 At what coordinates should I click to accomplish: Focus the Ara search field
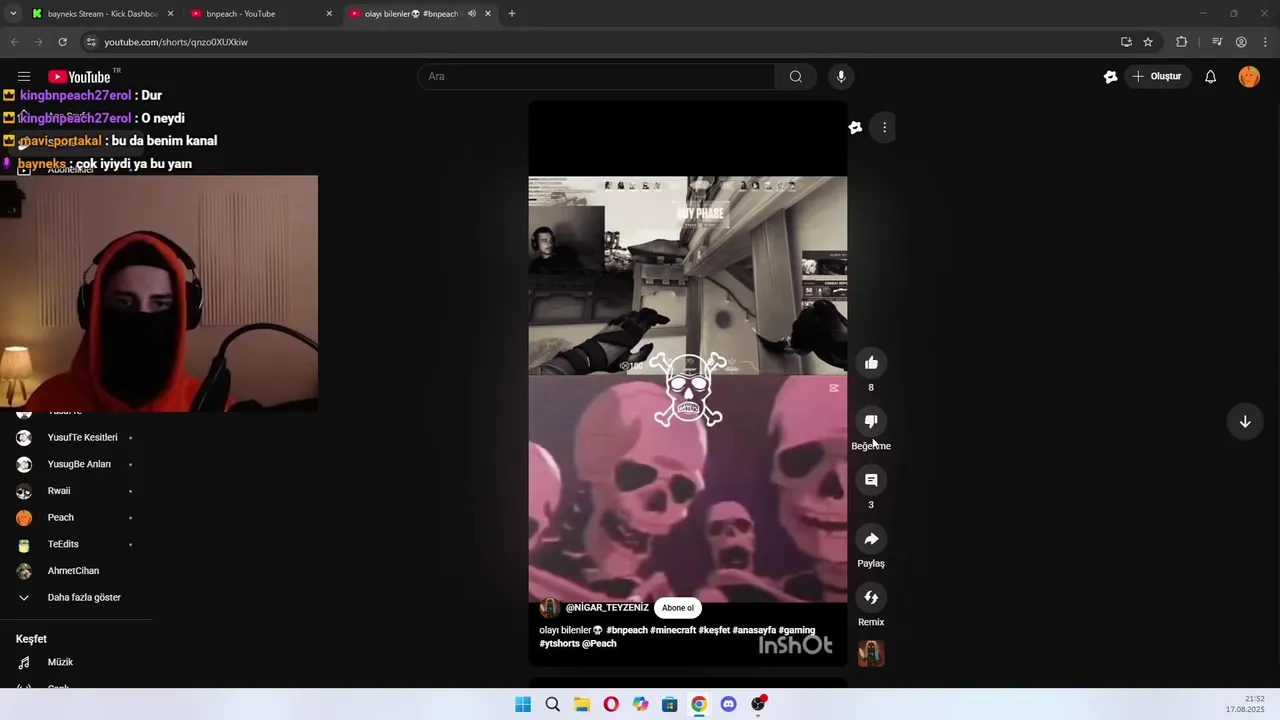pyautogui.click(x=597, y=77)
